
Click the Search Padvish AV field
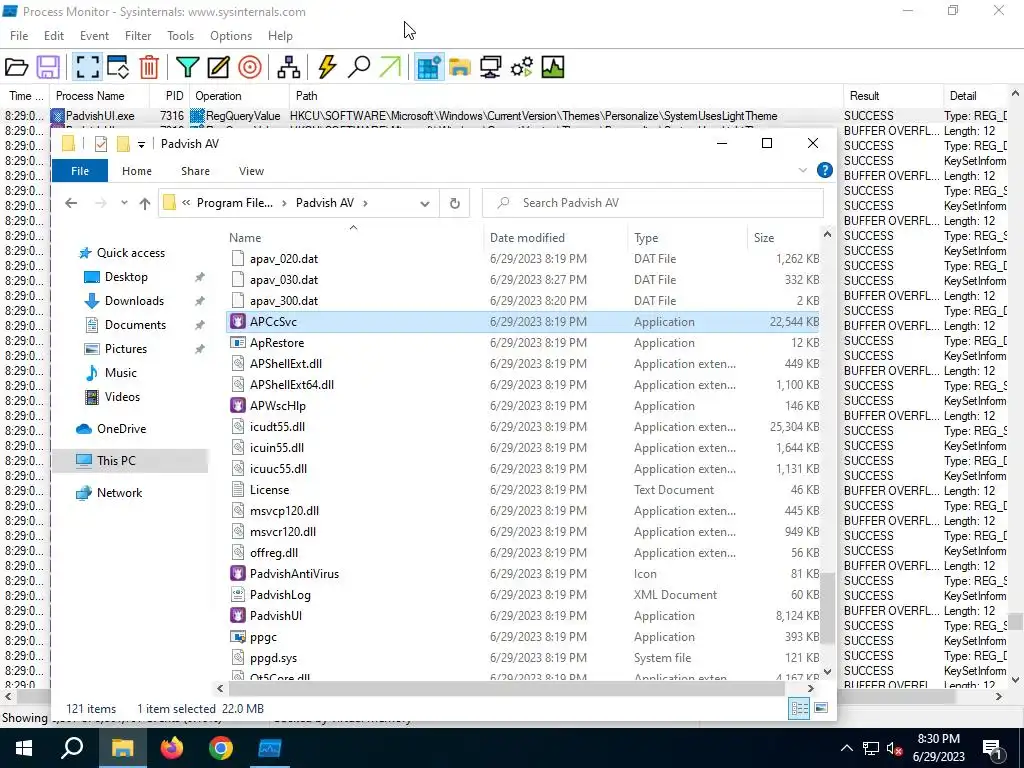pos(653,203)
